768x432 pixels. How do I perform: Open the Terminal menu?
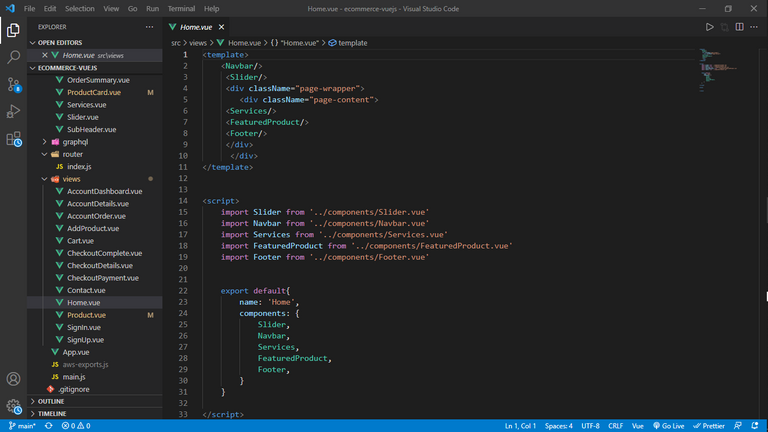181,8
